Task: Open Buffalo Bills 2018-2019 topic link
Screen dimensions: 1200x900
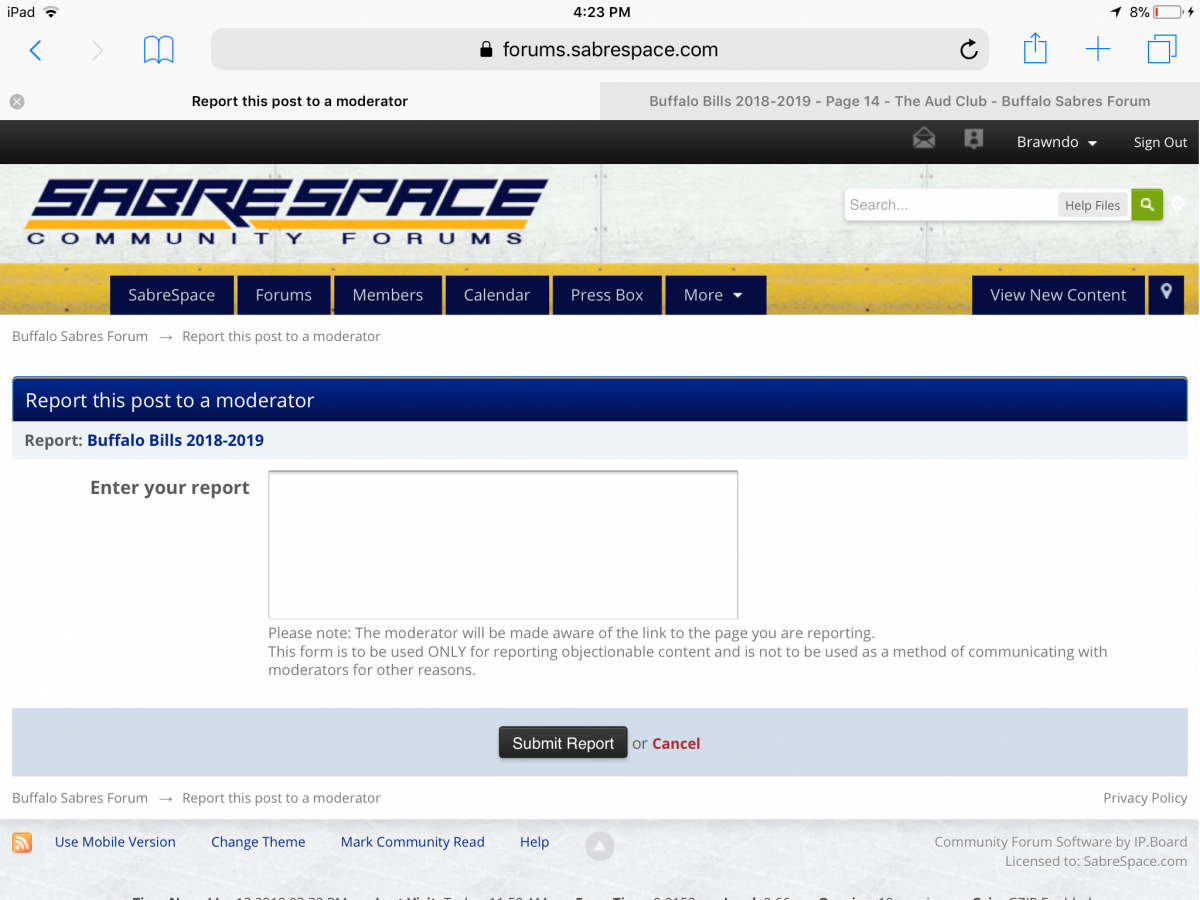Action: (x=176, y=440)
